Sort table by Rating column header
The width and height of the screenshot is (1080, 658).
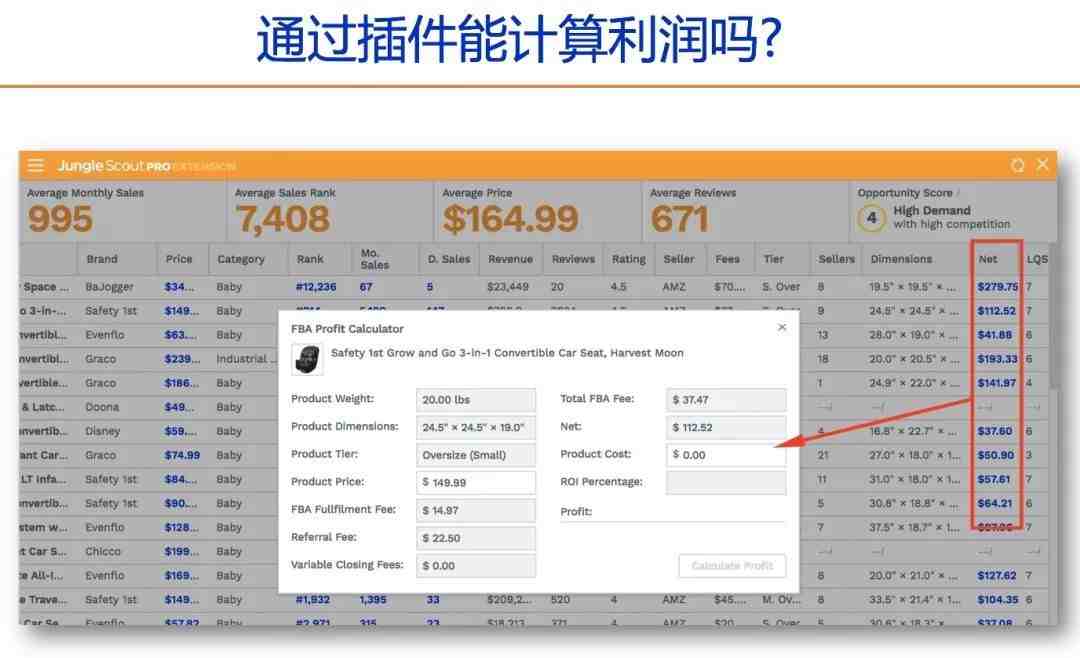point(629,259)
